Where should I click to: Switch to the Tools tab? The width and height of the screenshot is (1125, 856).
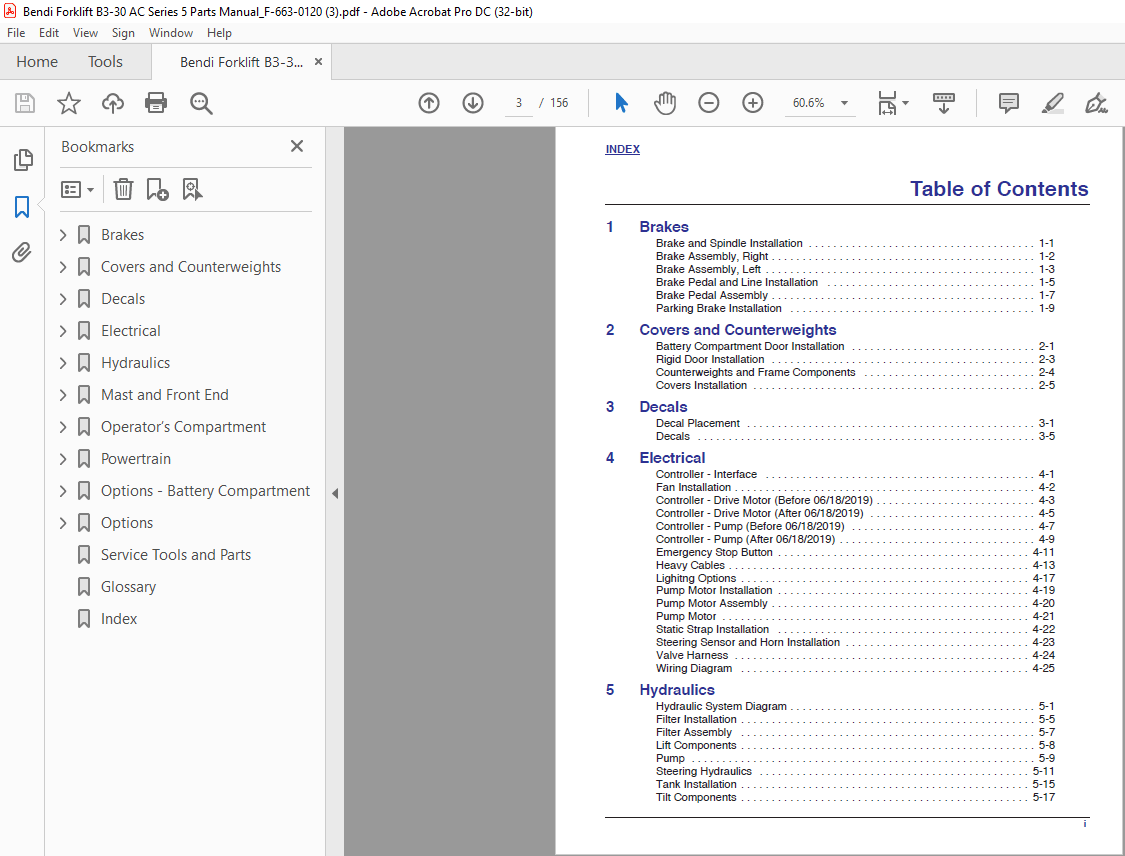[x=105, y=62]
